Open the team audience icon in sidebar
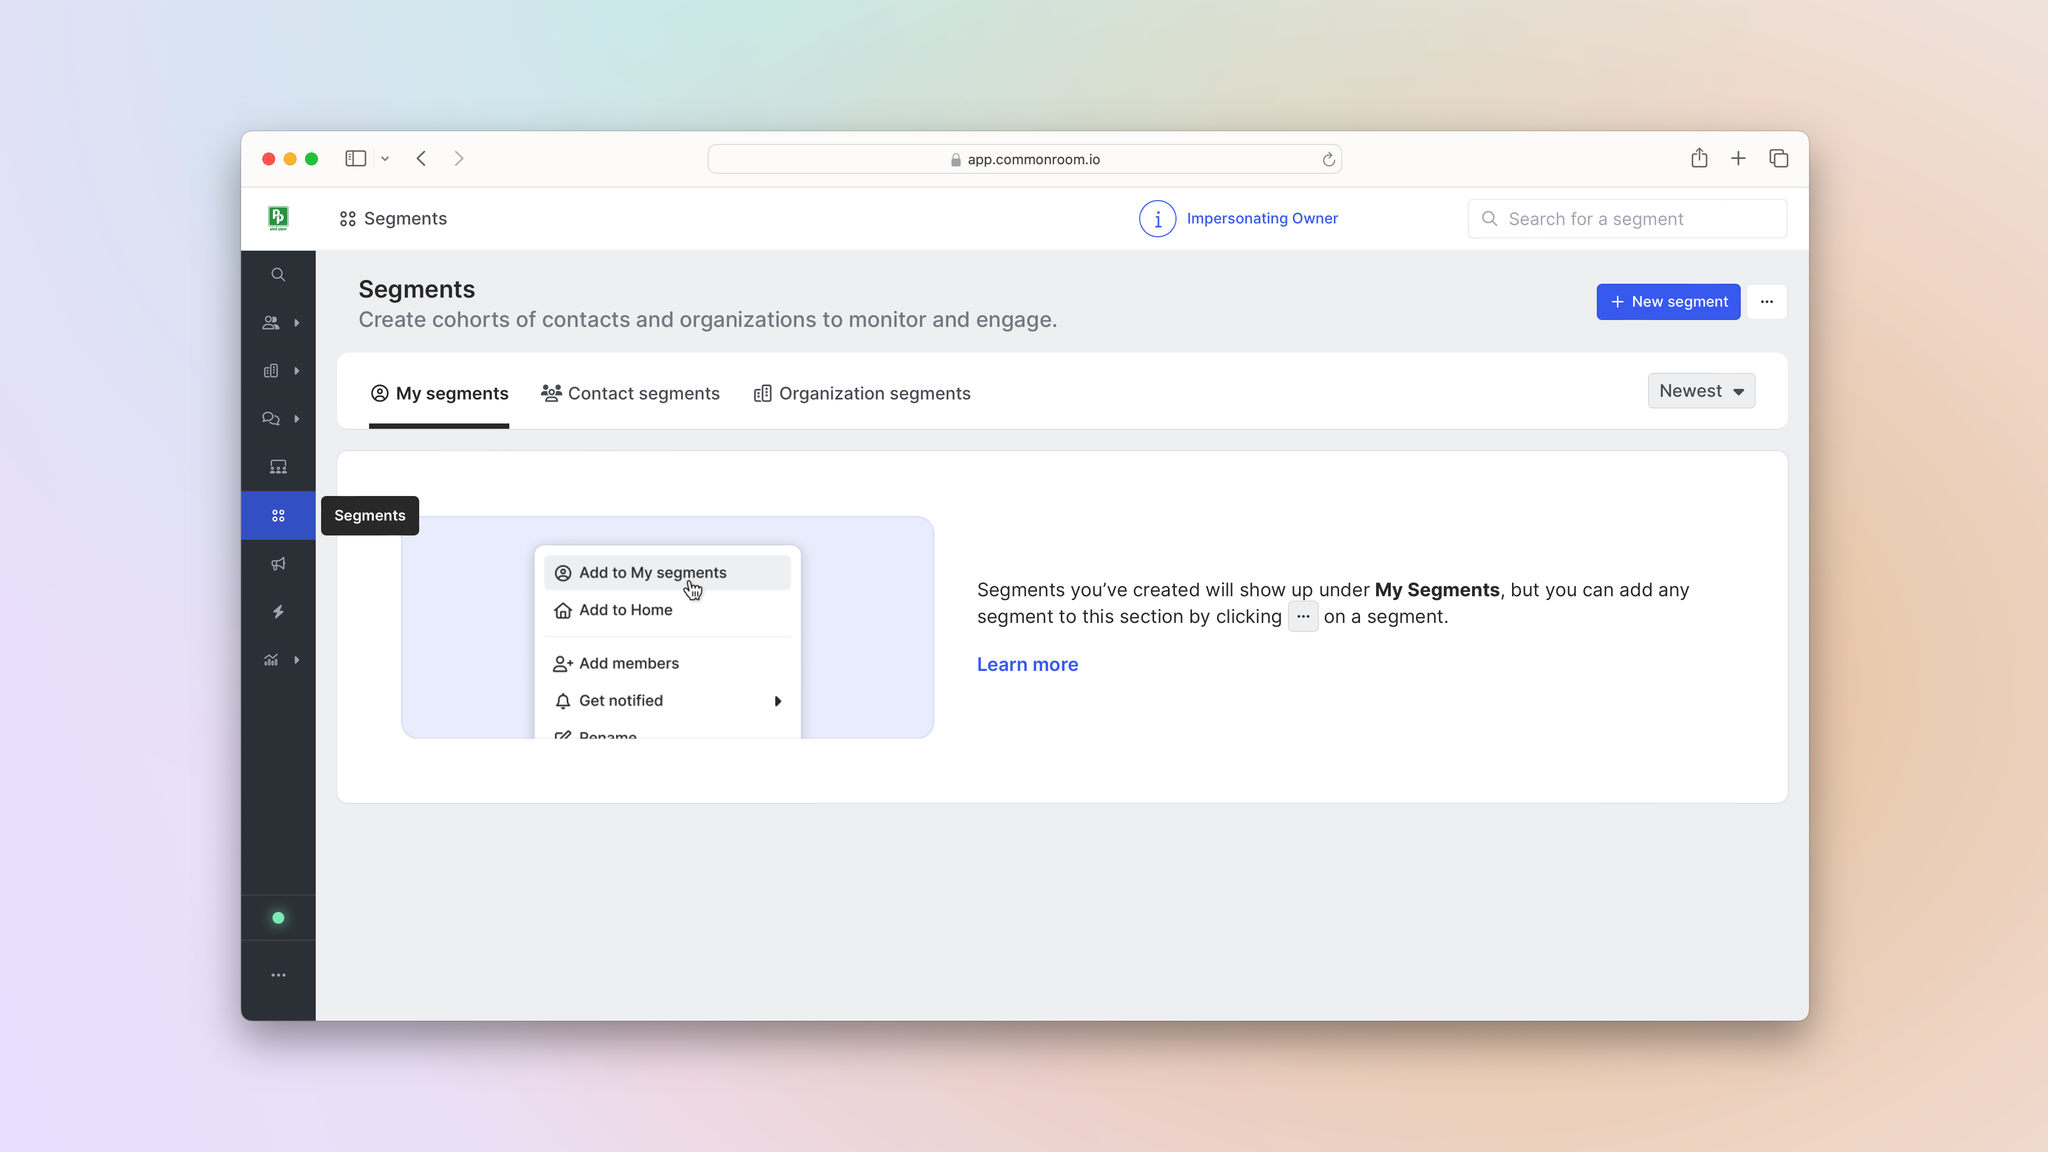 pos(278,467)
